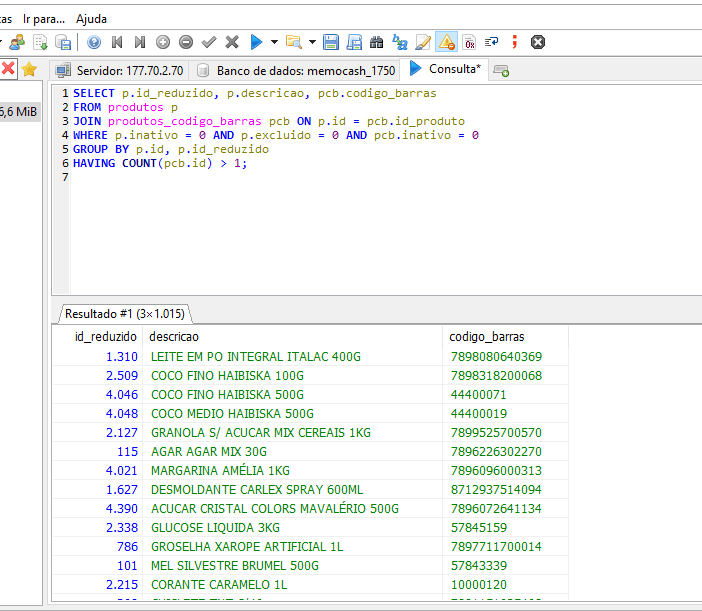Click the blue Execute query play button
702x611 pixels.
(x=256, y=42)
